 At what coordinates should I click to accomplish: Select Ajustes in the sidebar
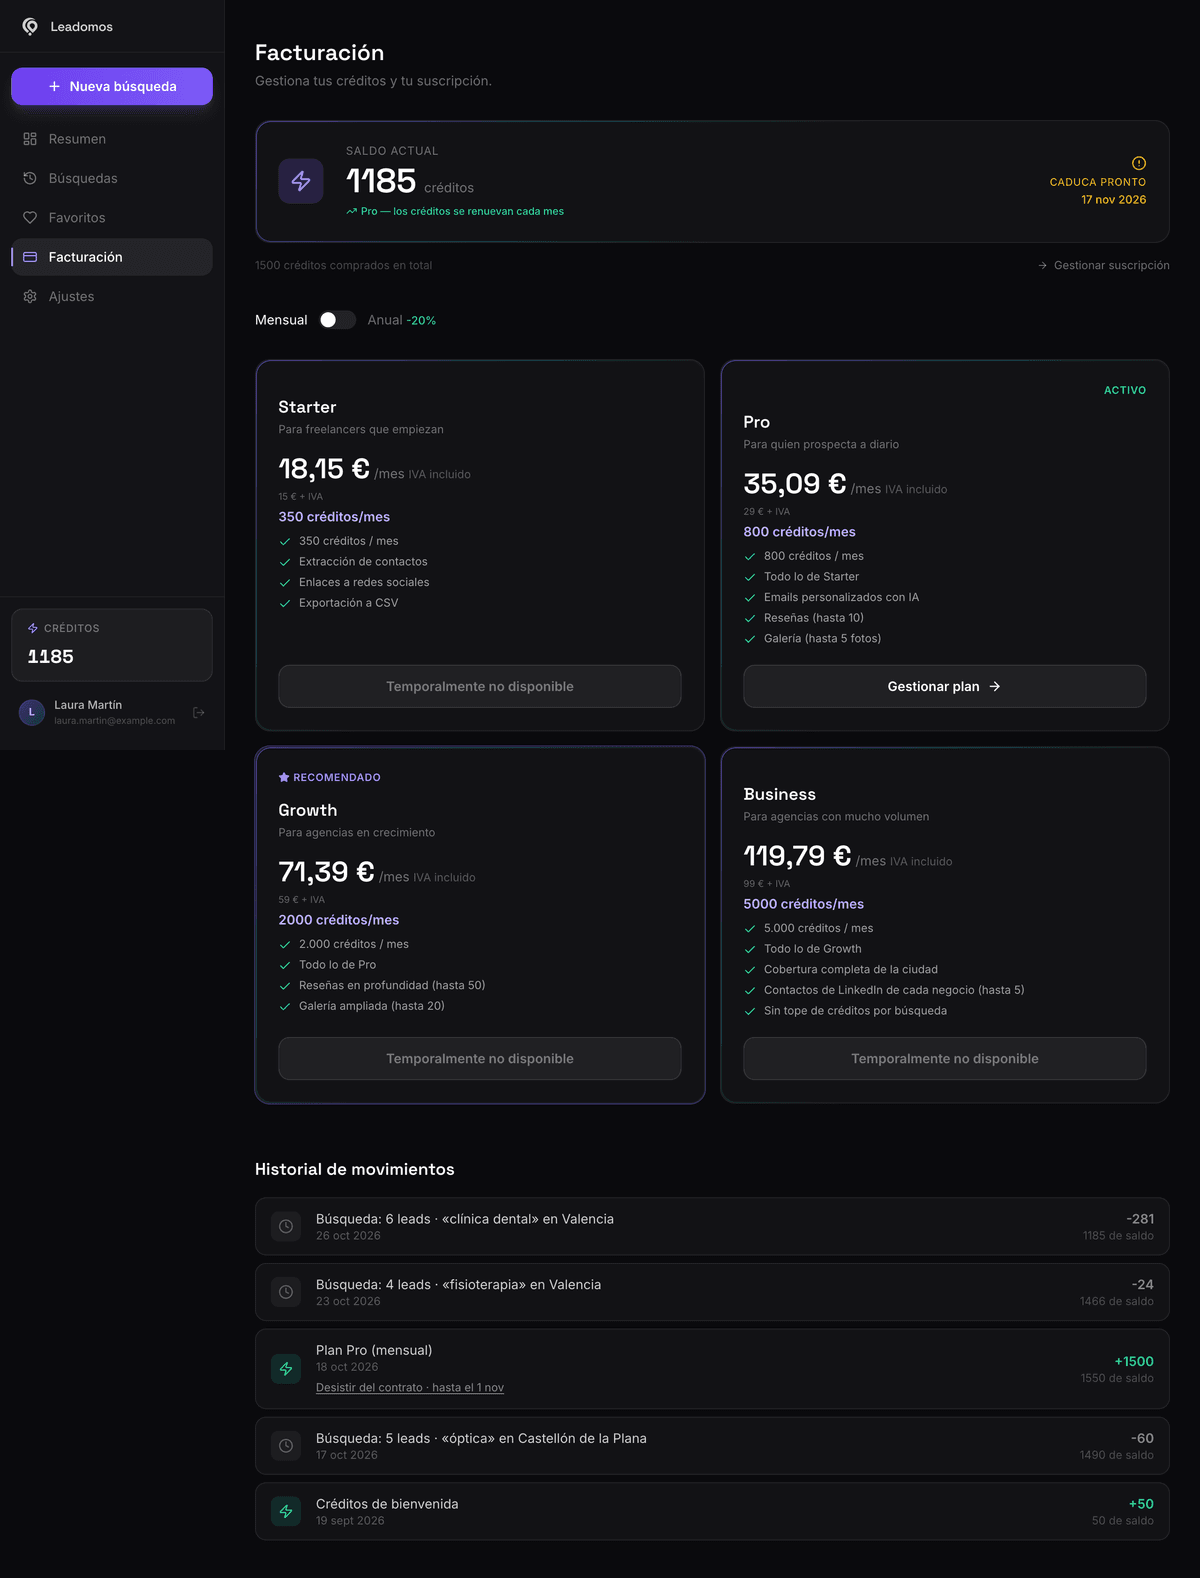point(112,296)
